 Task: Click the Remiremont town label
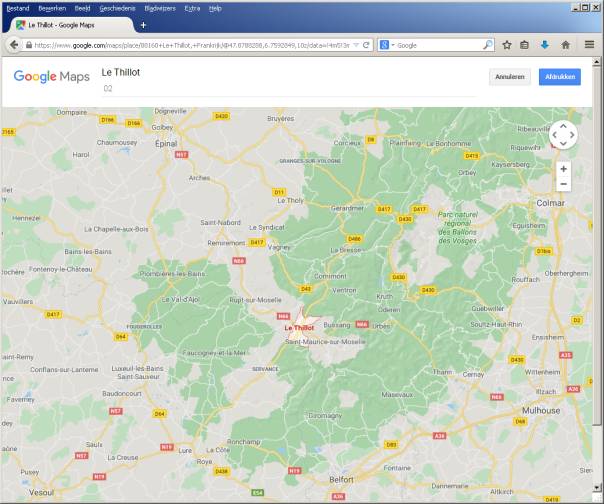226,243
